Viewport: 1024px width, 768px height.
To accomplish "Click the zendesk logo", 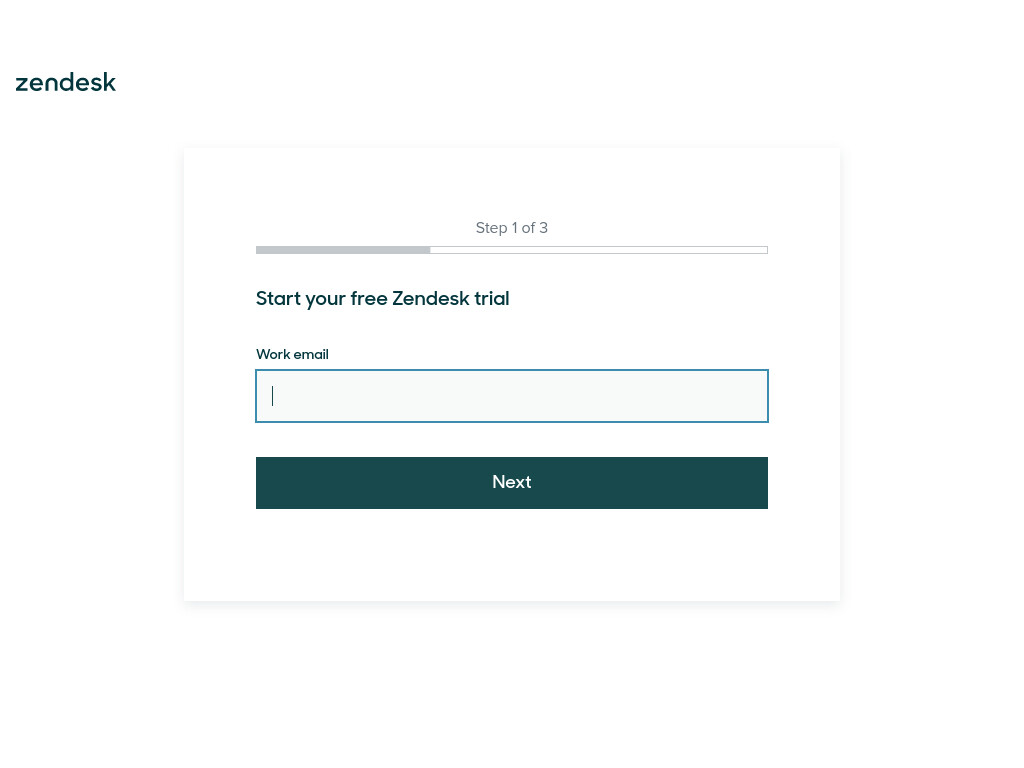I will (x=65, y=82).
